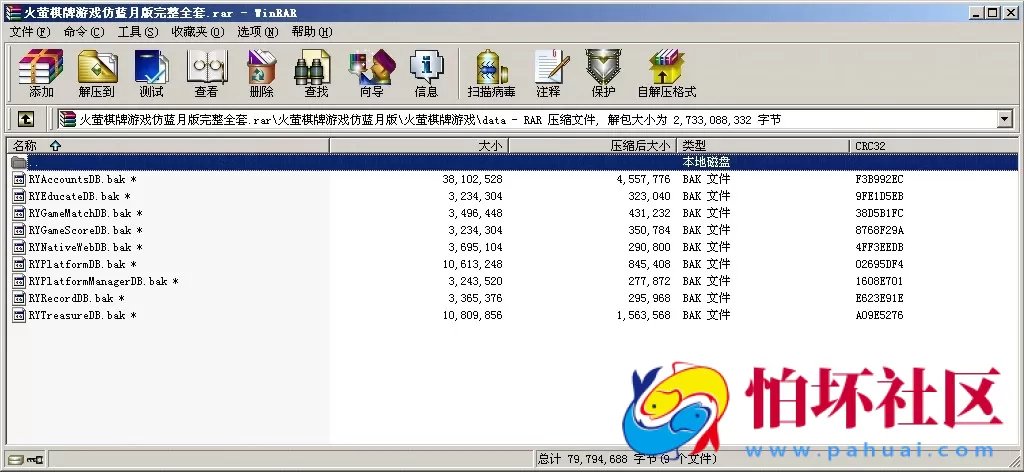1024x472 pixels.
Task: Sort by 名称 column header
Action: coord(168,146)
